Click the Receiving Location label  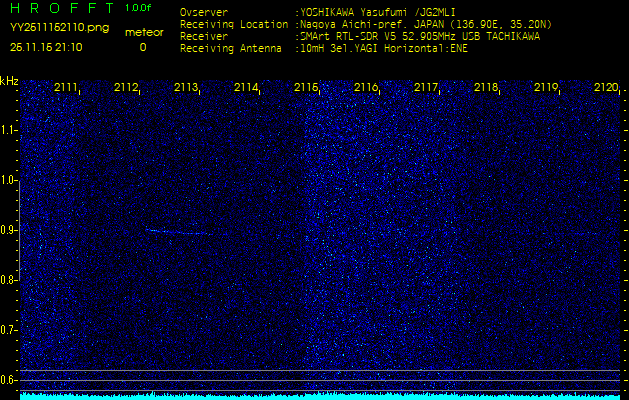point(234,25)
